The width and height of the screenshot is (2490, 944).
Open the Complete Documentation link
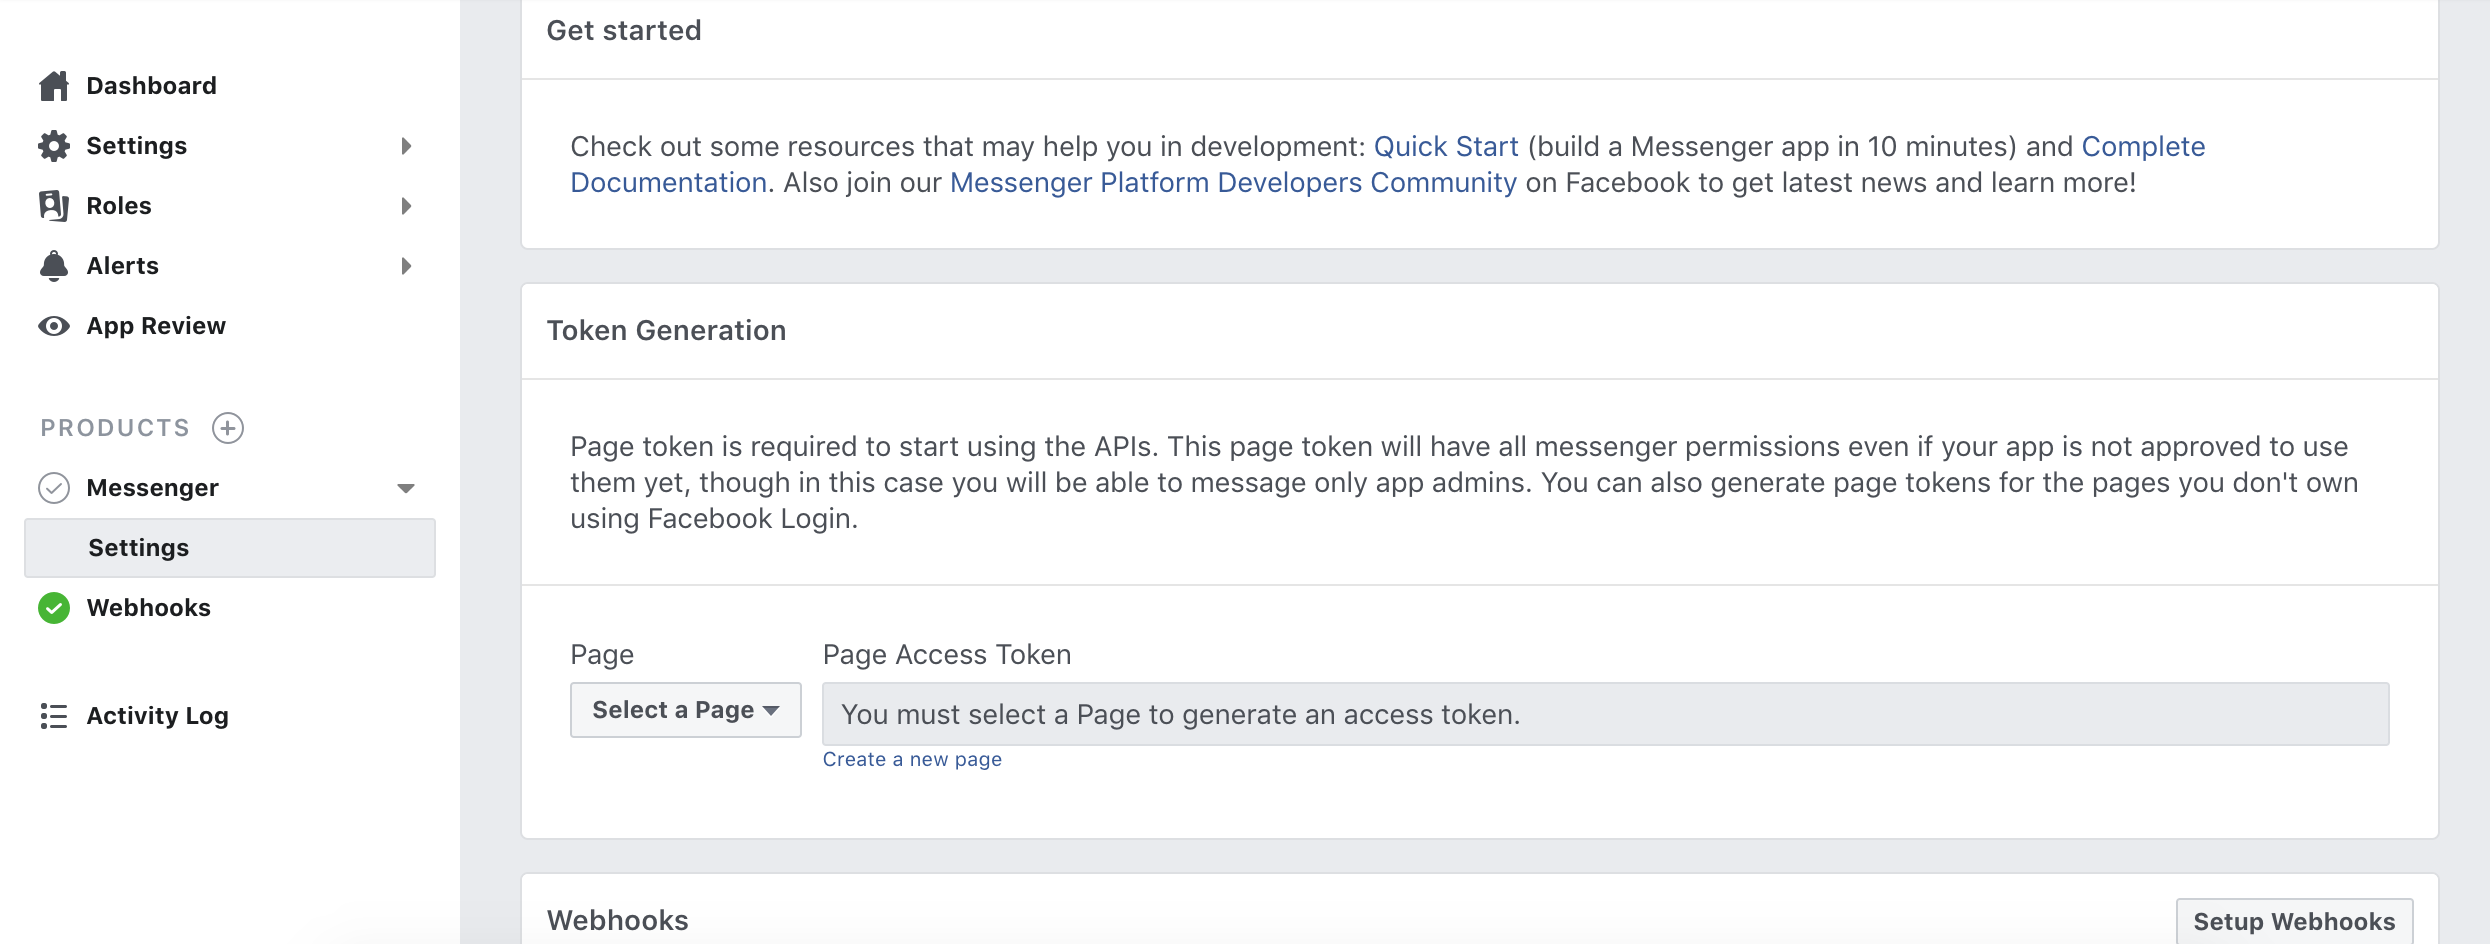click(x=2143, y=146)
